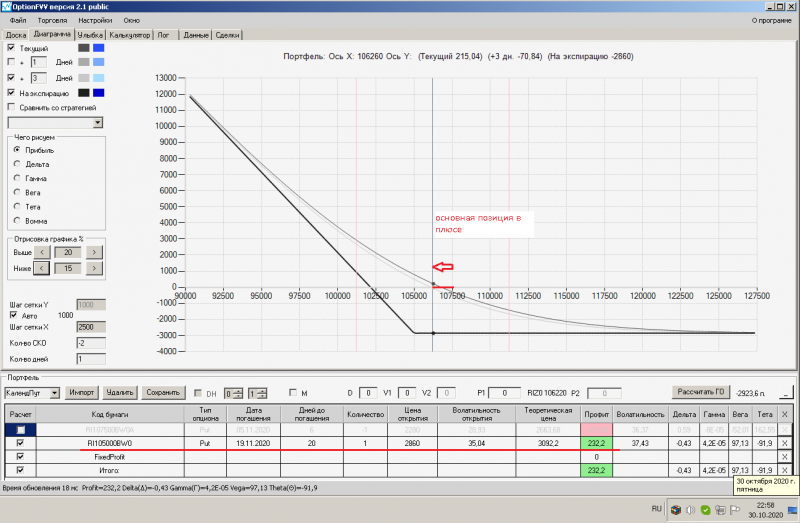800x523 pixels.
Task: Increase Ниже percent with right arrow
Action: click(94, 268)
